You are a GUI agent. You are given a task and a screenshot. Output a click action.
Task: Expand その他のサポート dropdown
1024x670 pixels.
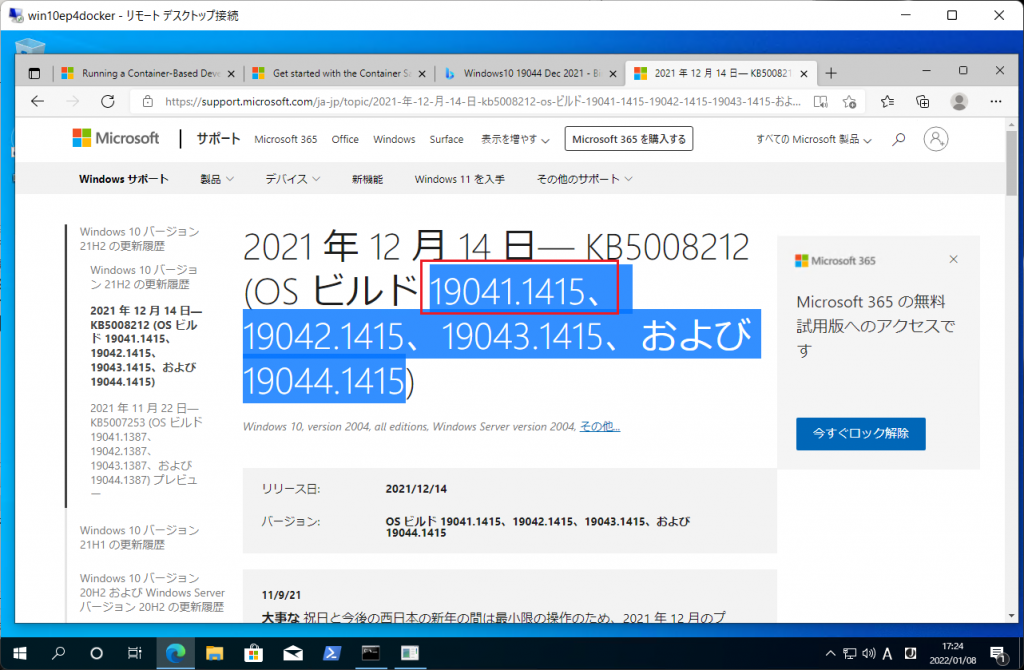[x=584, y=179]
